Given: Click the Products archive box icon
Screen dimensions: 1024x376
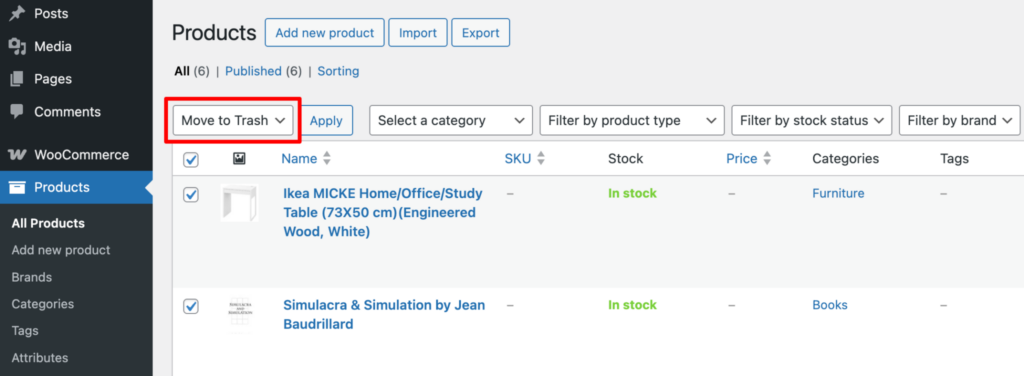Looking at the screenshot, I should tap(17, 187).
